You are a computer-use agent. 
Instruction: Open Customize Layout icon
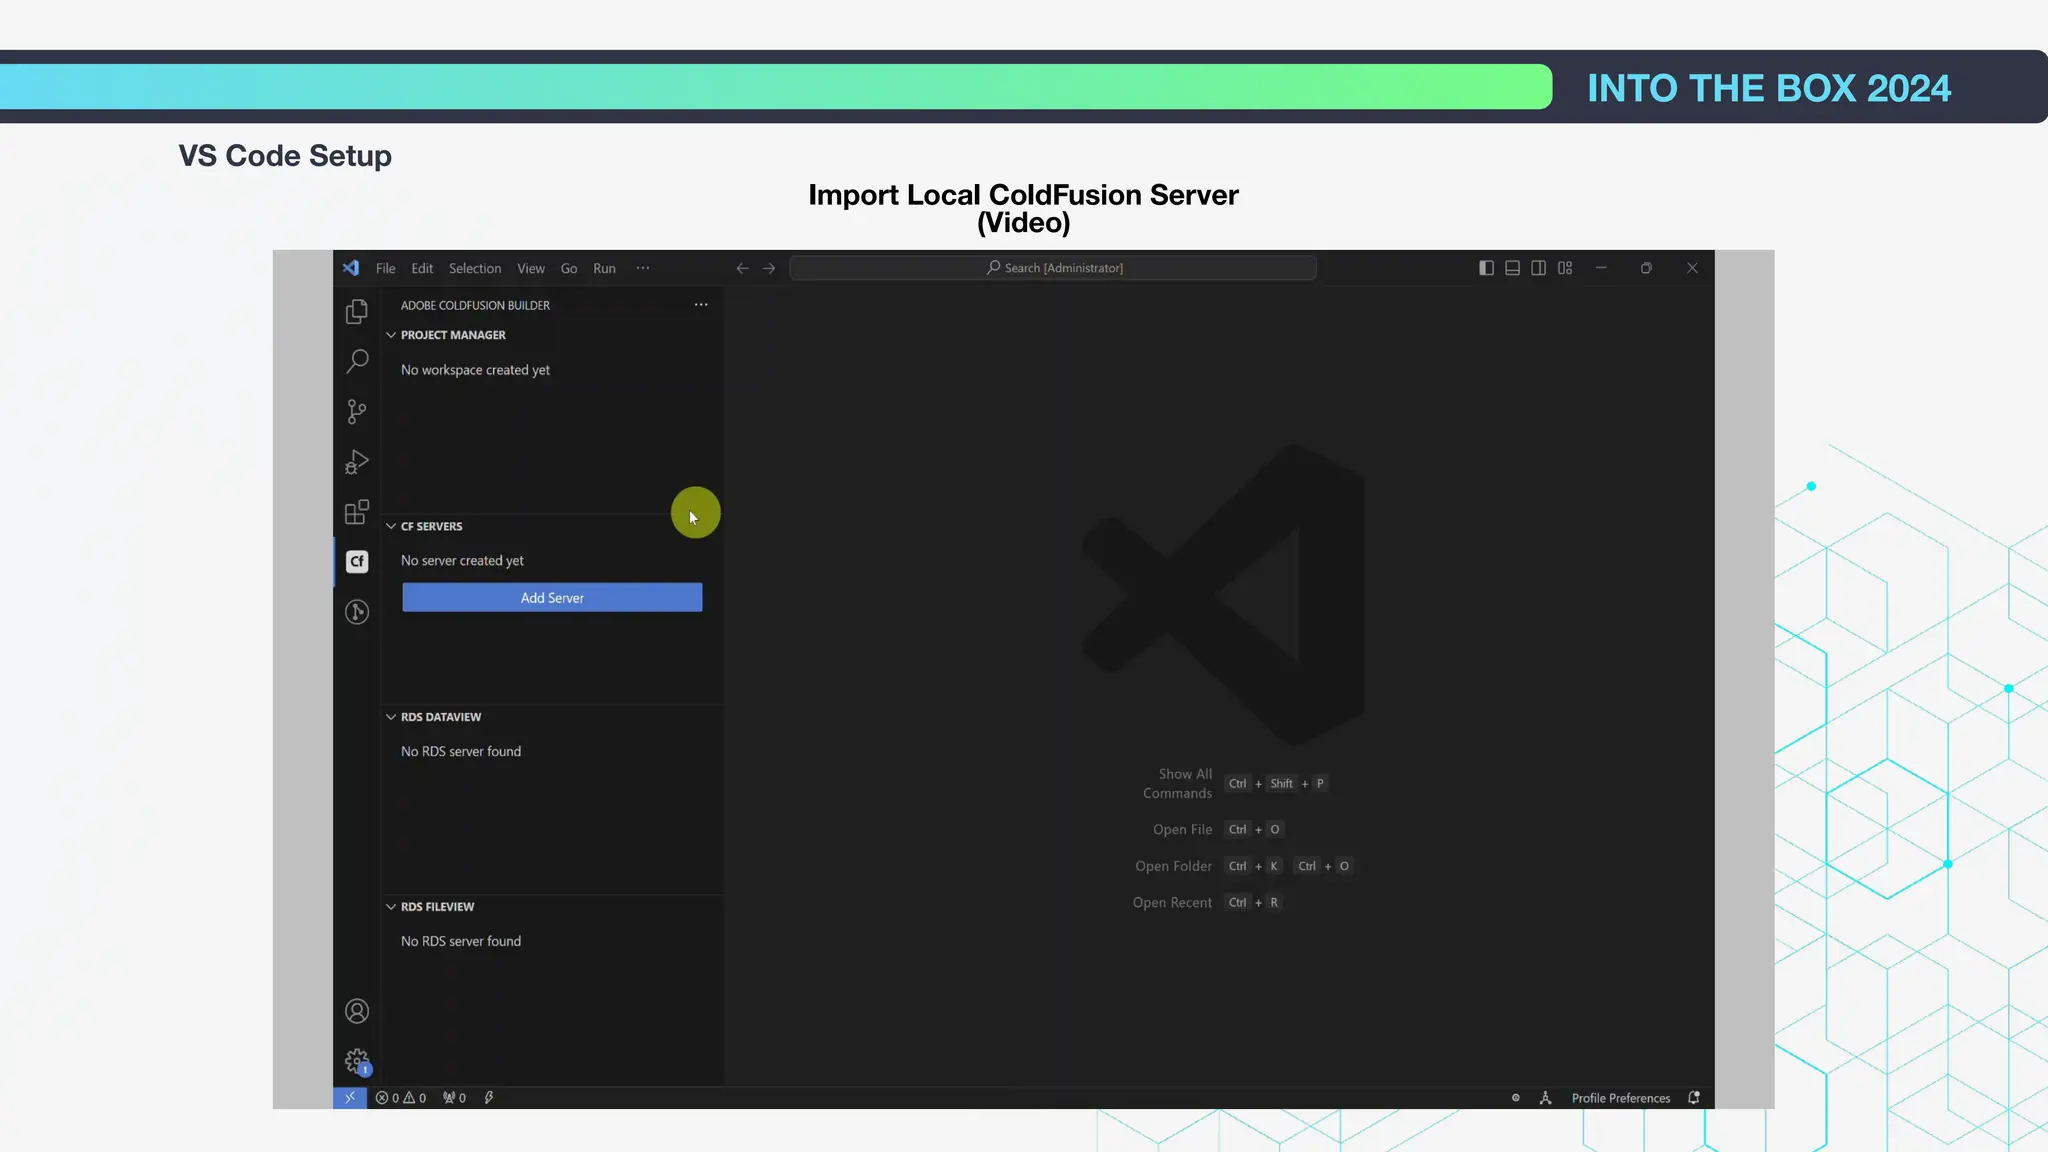[1565, 268]
